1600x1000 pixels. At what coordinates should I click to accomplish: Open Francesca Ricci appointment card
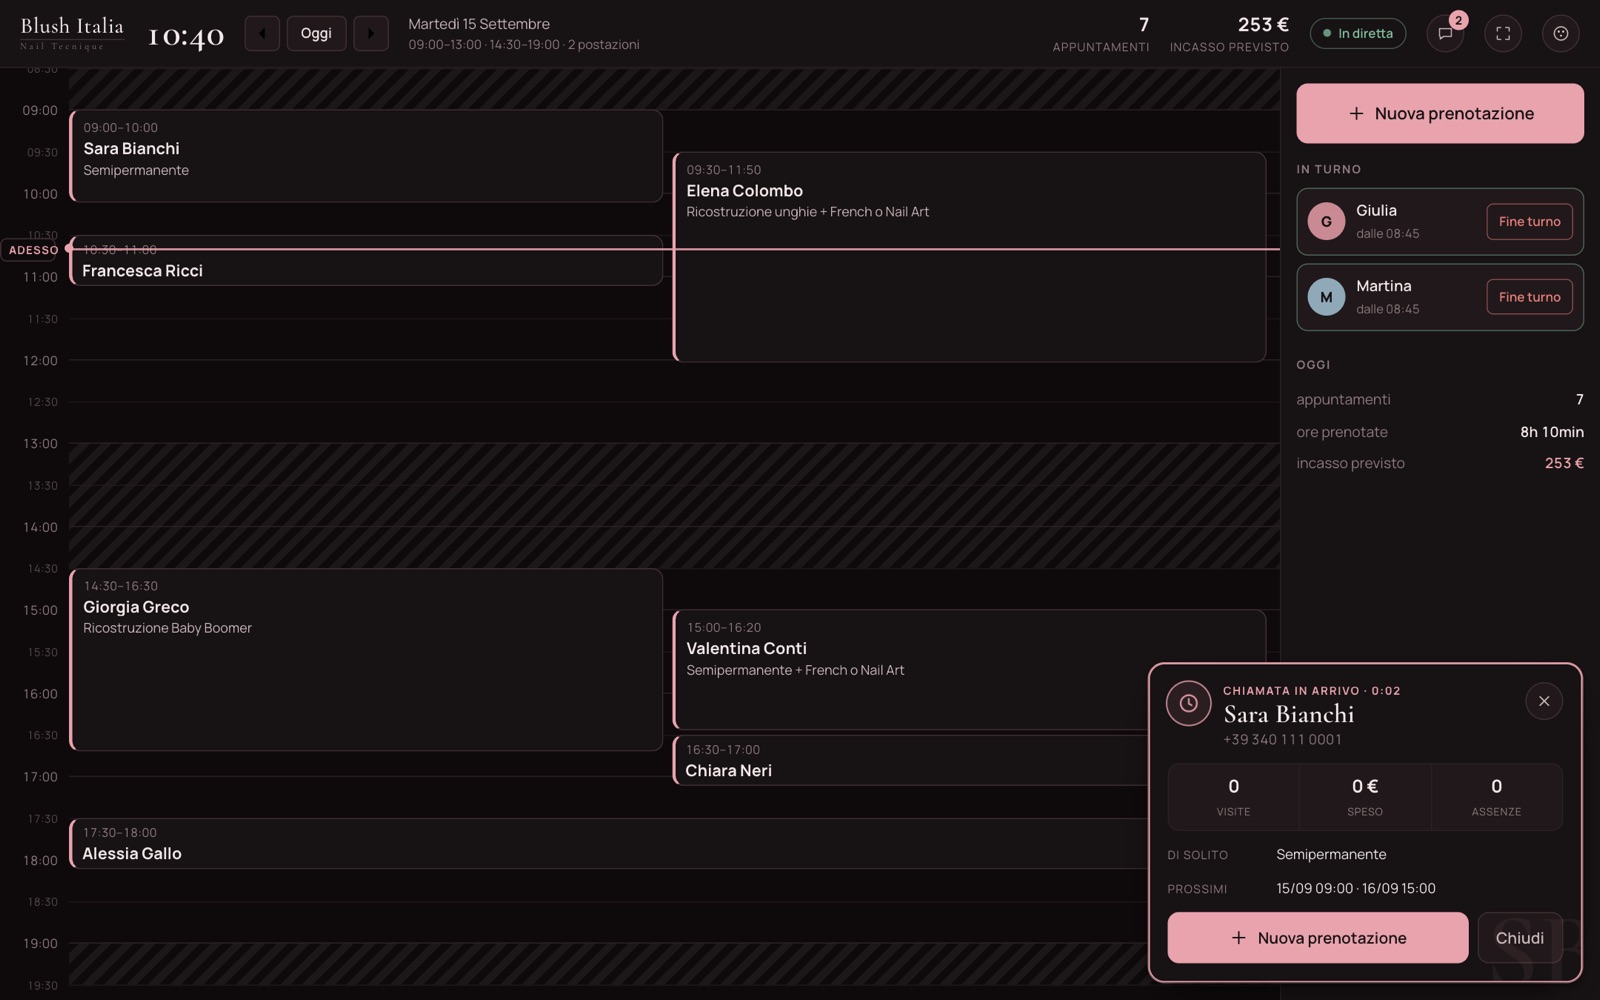coord(366,261)
